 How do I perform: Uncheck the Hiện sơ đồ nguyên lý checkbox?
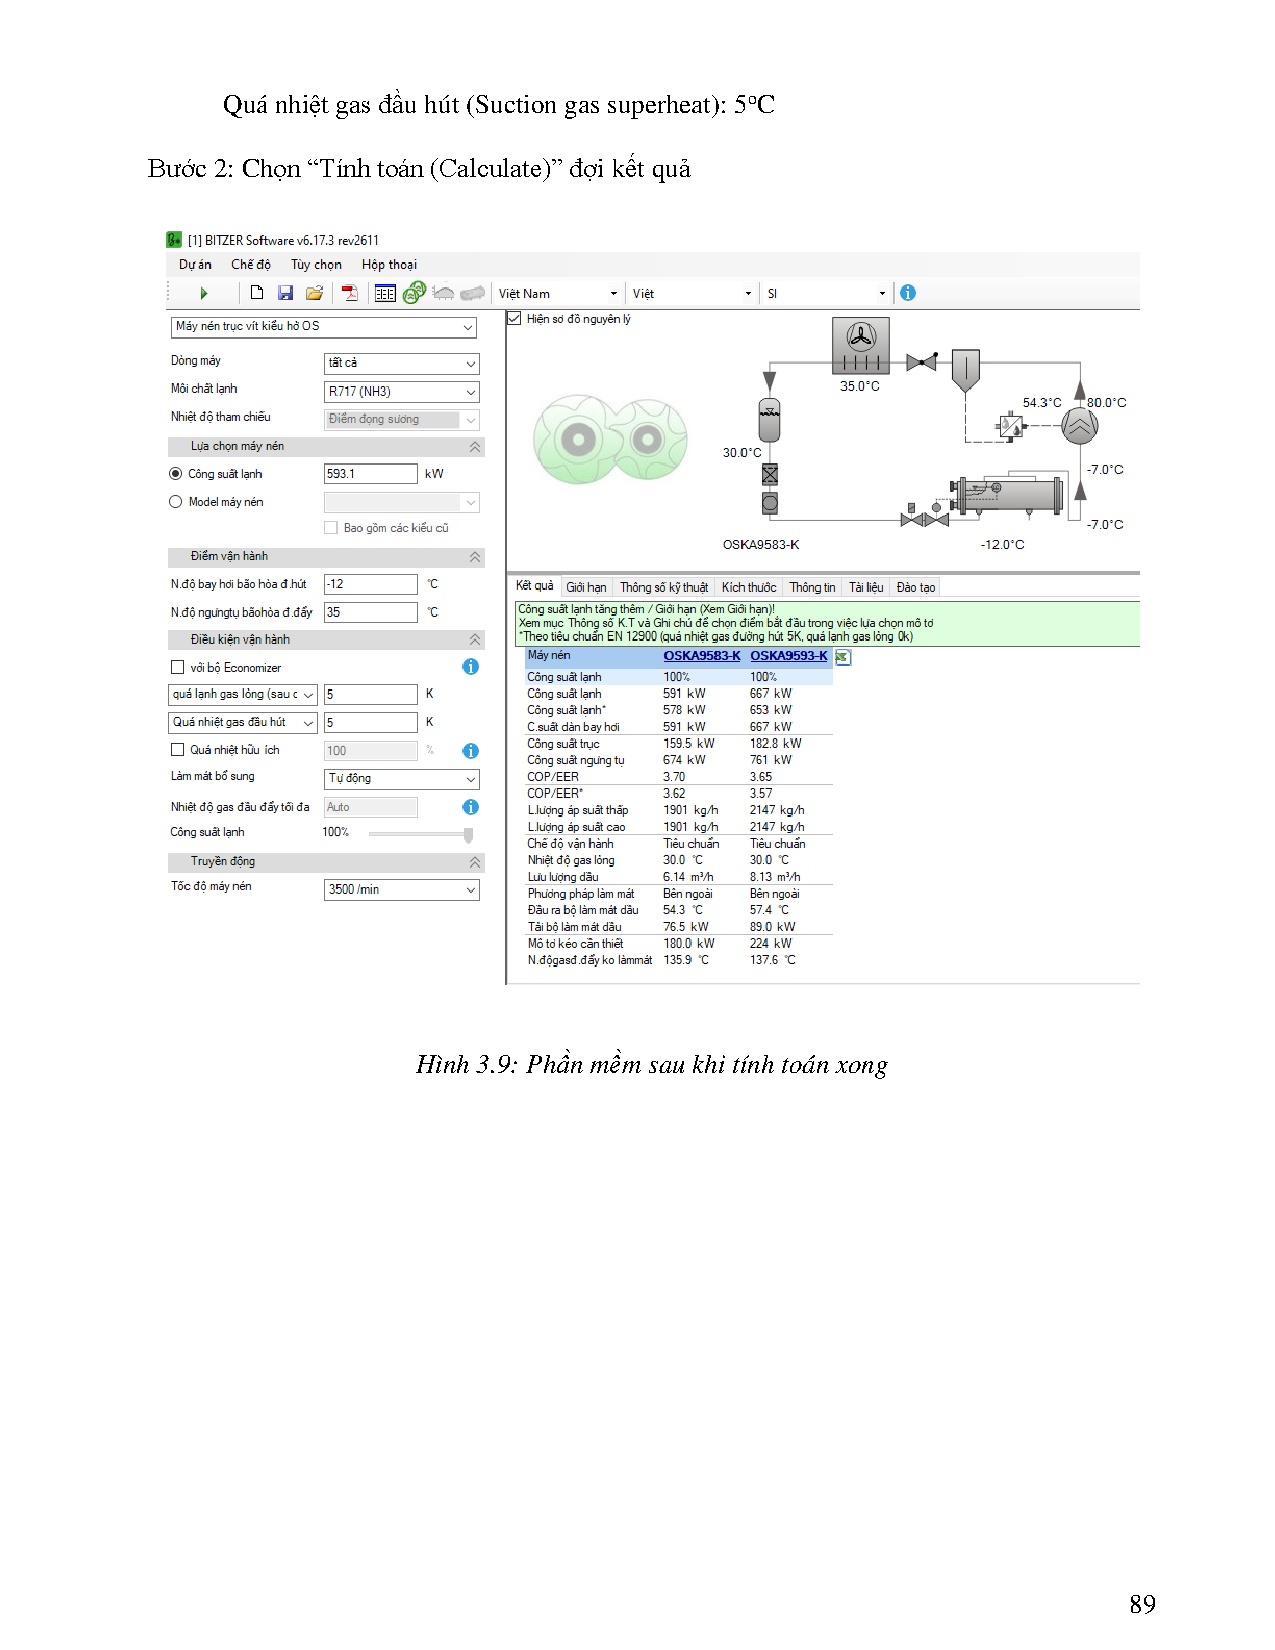pos(515,319)
